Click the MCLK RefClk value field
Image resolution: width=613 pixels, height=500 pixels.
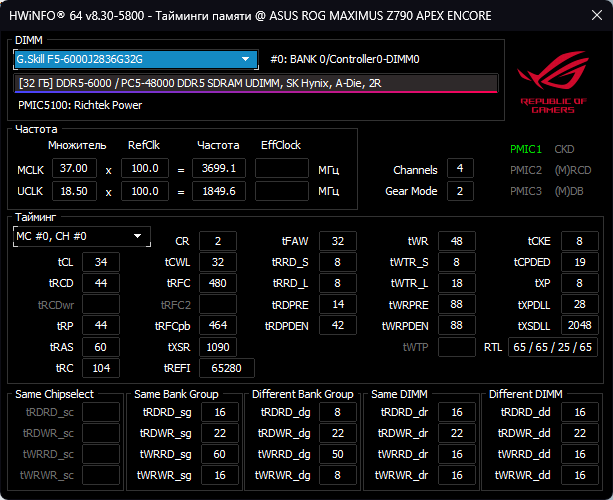[145, 168]
